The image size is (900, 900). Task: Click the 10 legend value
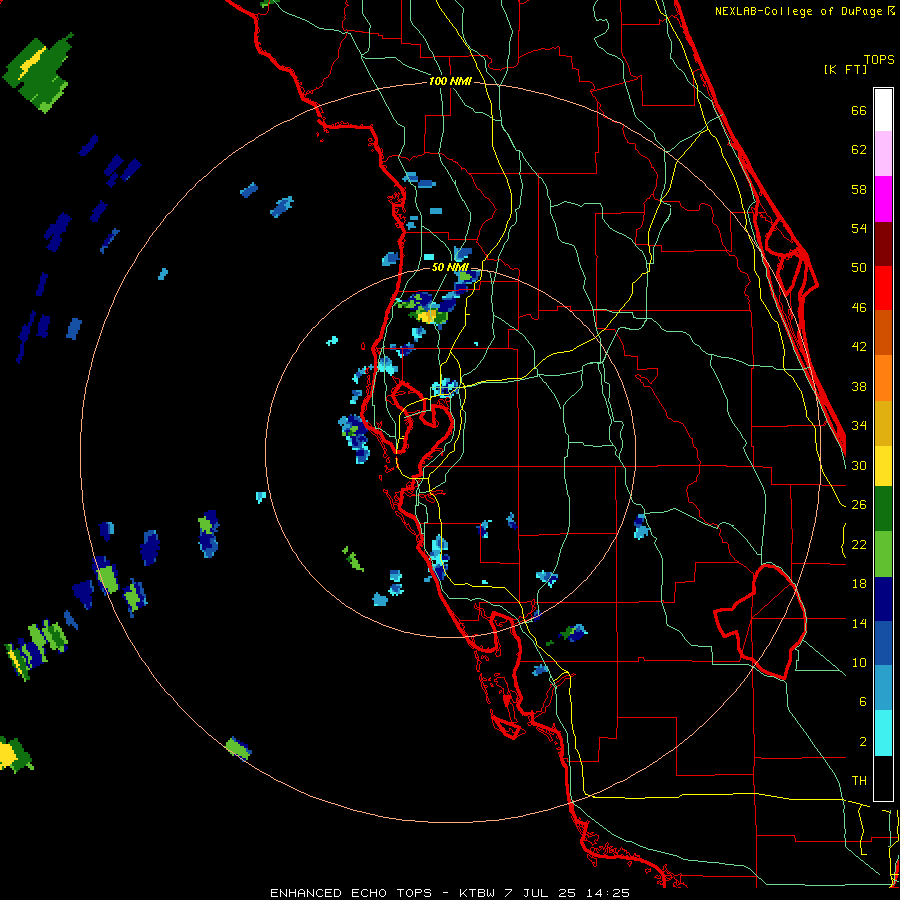[x=859, y=662]
